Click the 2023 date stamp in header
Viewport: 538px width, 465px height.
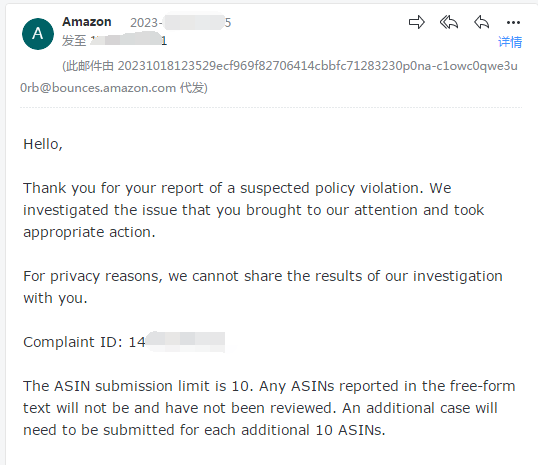point(180,23)
